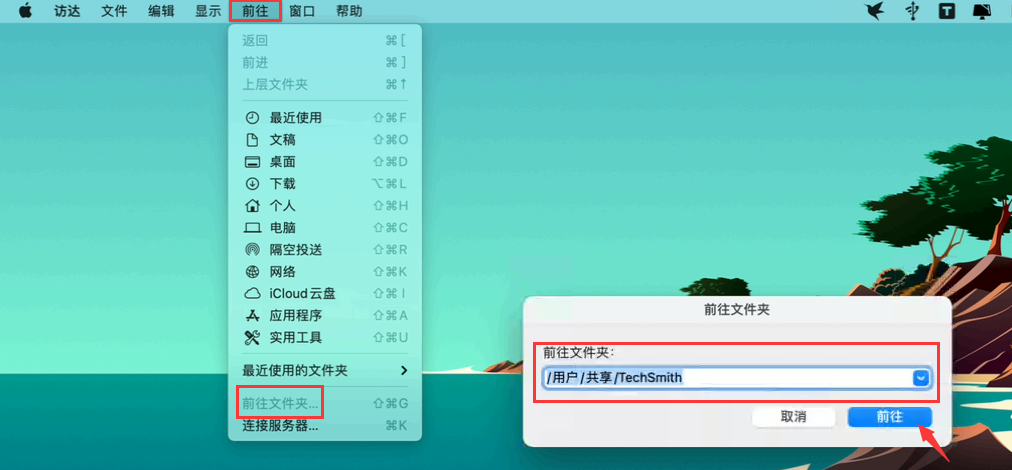Click the black T icon in menu bar

(x=946, y=11)
